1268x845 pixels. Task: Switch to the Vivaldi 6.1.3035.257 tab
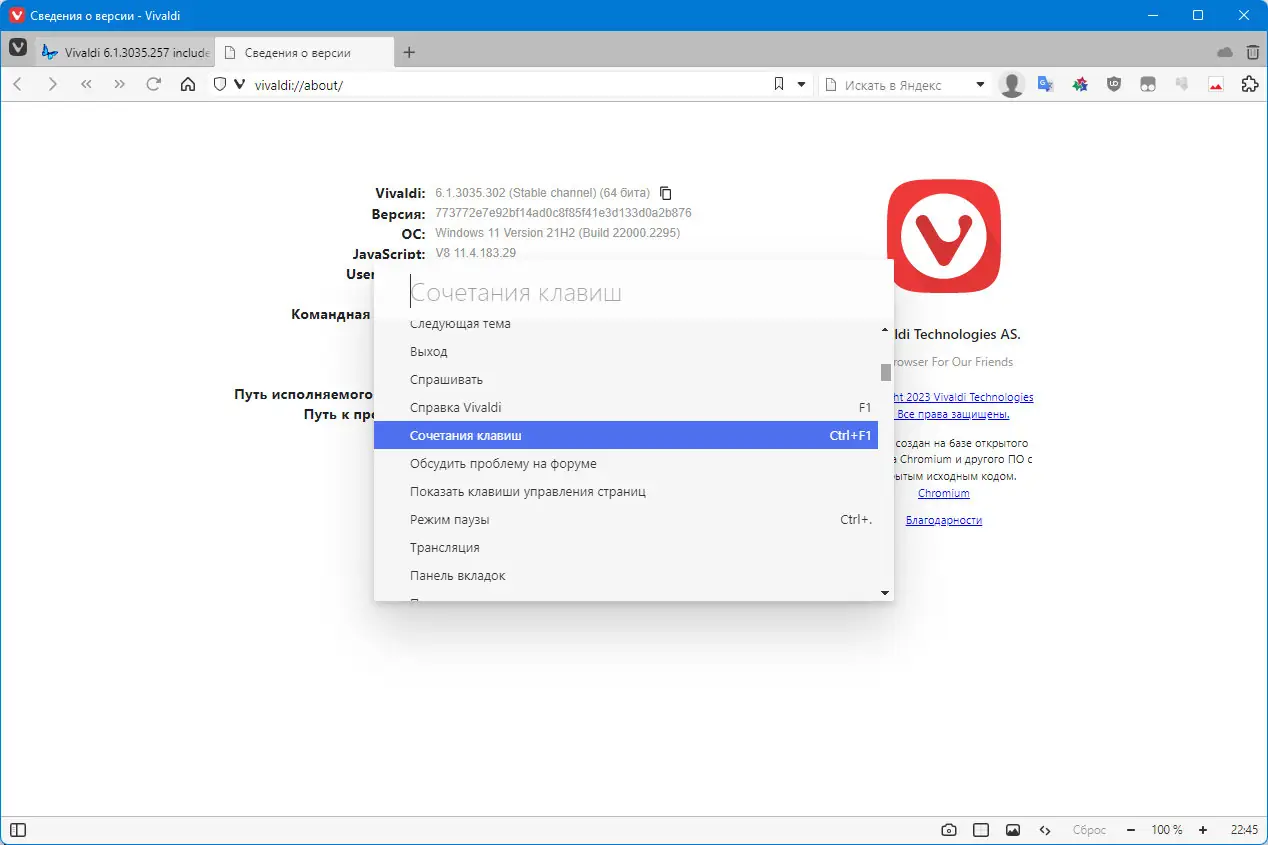pos(125,53)
